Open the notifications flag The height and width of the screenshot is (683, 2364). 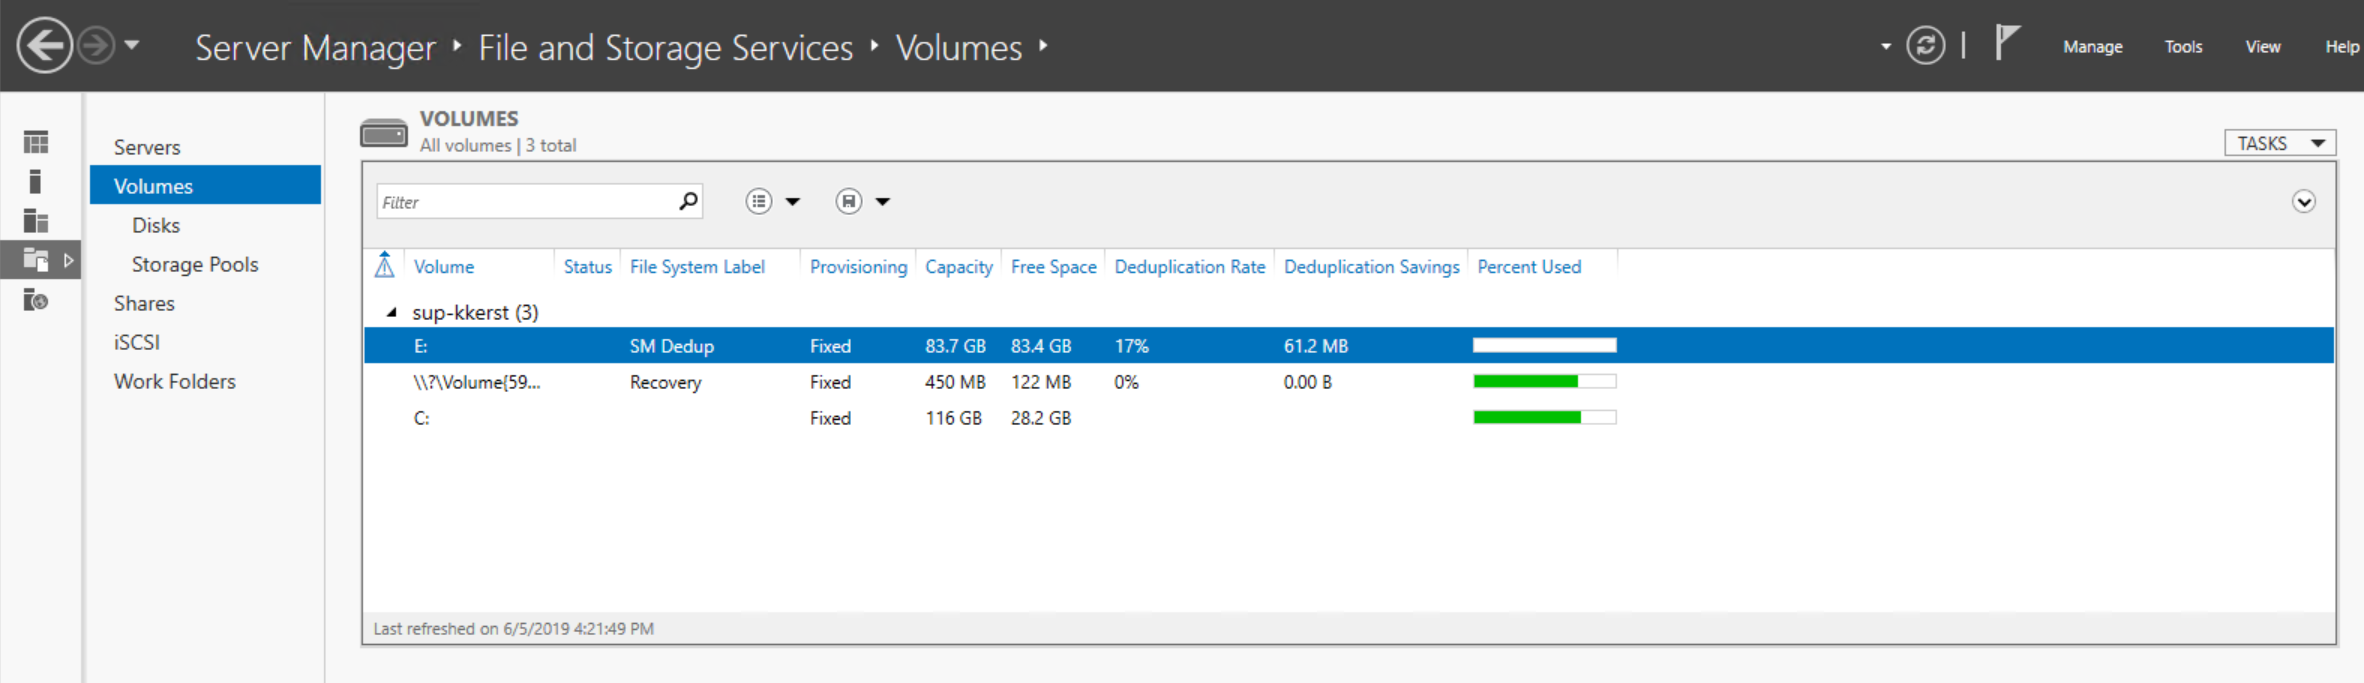tap(2006, 44)
